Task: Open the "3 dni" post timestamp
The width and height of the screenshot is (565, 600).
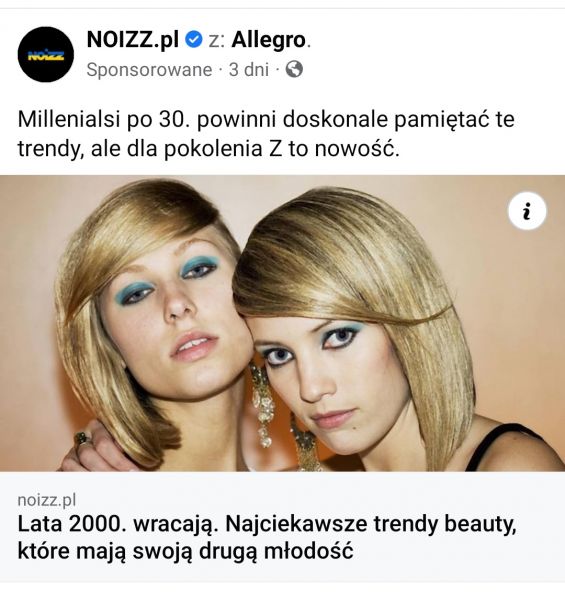Action: click(249, 70)
